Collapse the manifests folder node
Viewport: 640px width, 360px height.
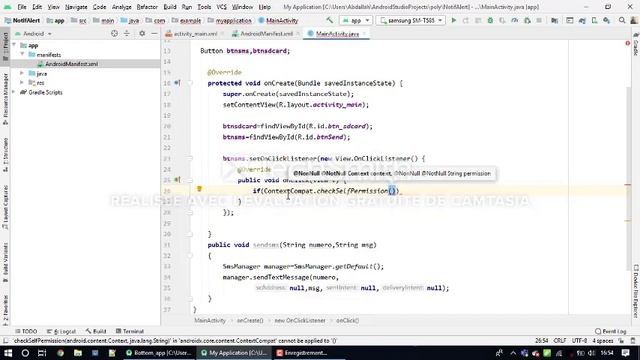point(22,54)
